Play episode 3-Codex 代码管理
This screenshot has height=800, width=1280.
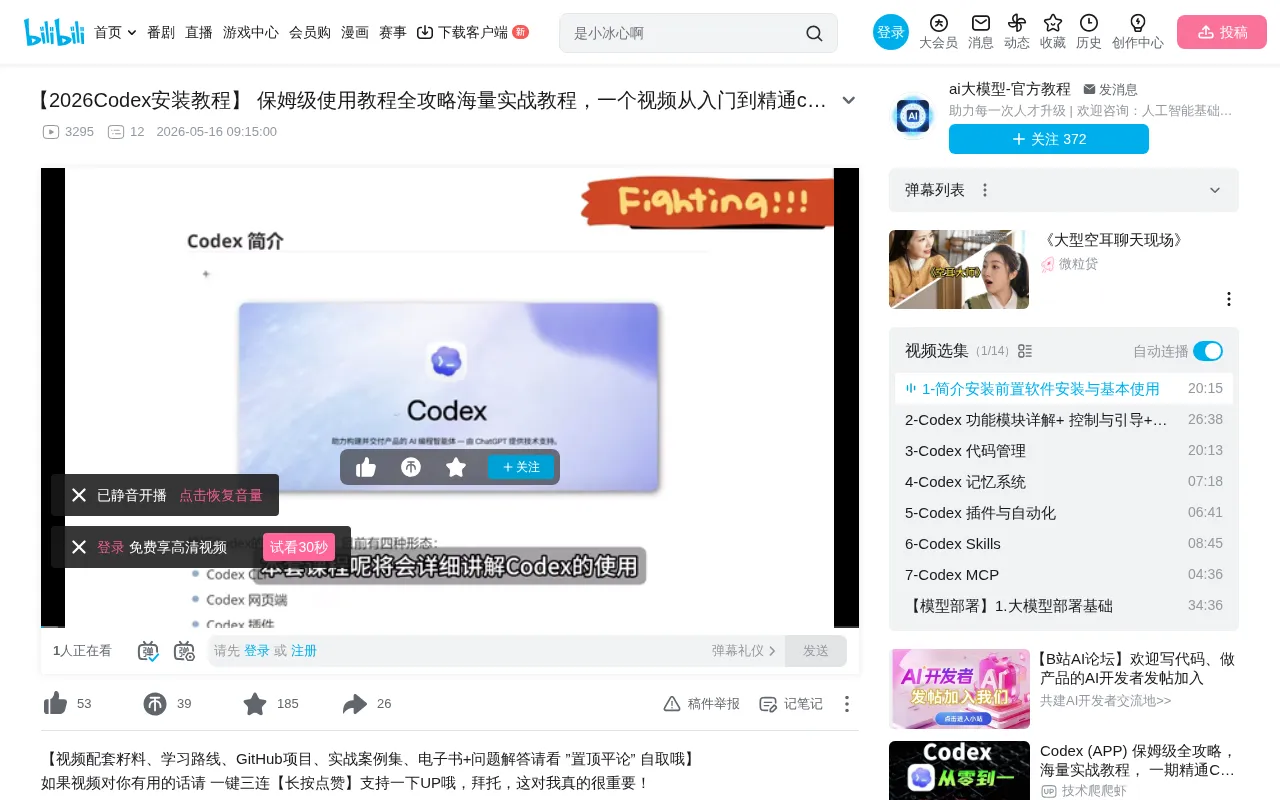coord(1064,451)
